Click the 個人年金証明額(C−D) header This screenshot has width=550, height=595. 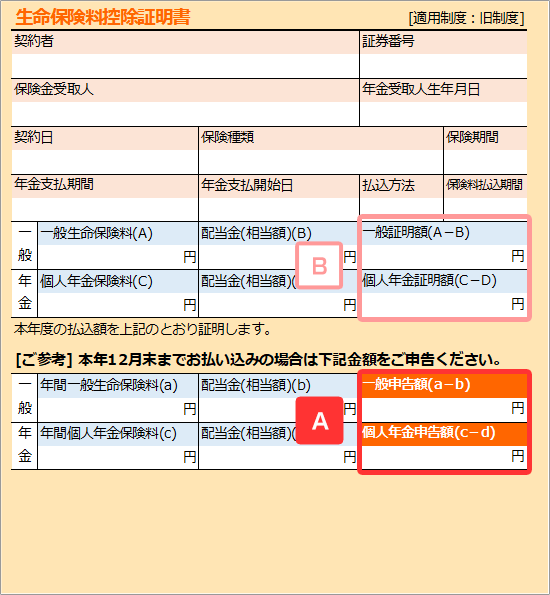429,280
